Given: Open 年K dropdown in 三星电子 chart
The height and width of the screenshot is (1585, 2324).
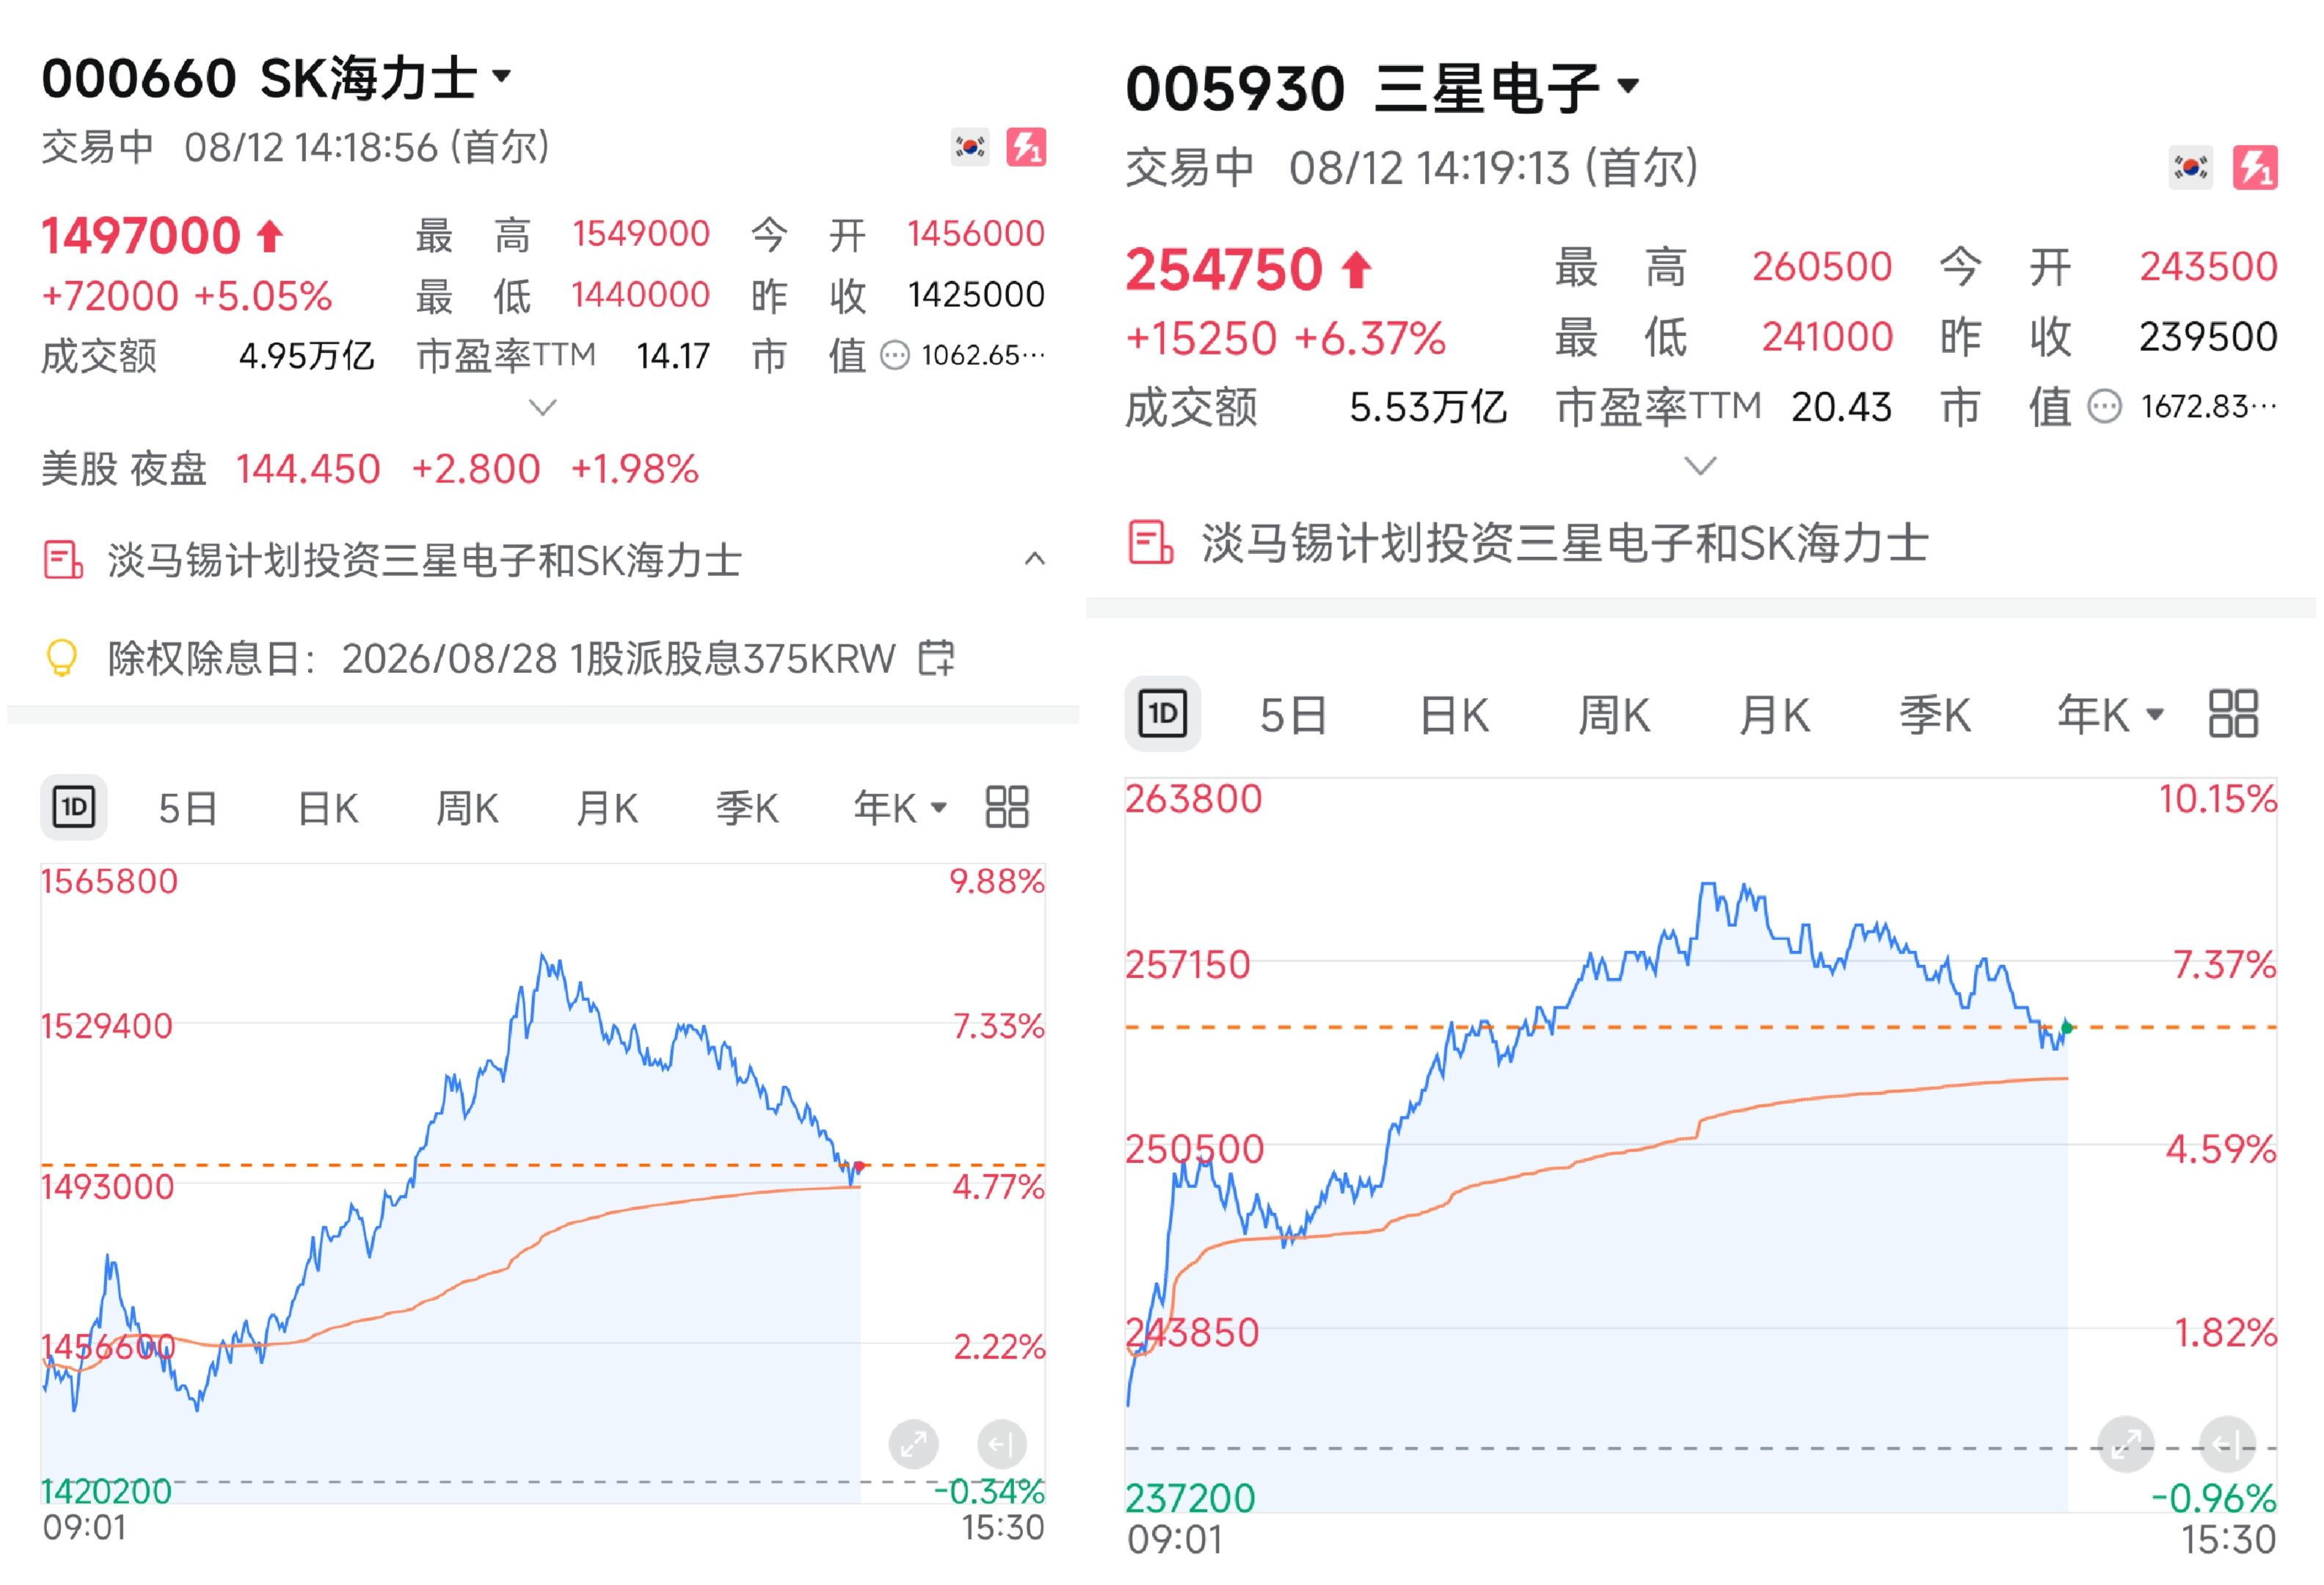Looking at the screenshot, I should point(2111,716).
